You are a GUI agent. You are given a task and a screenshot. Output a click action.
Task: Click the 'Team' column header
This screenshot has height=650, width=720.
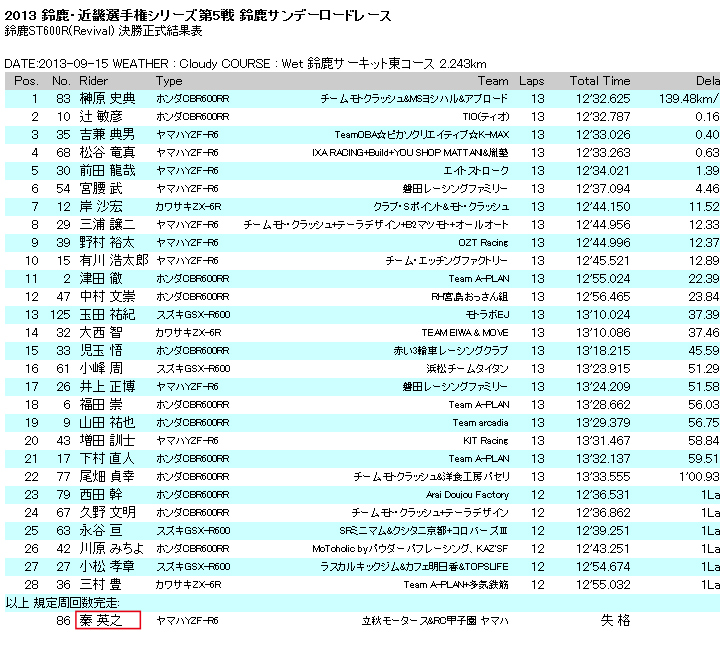[493, 81]
